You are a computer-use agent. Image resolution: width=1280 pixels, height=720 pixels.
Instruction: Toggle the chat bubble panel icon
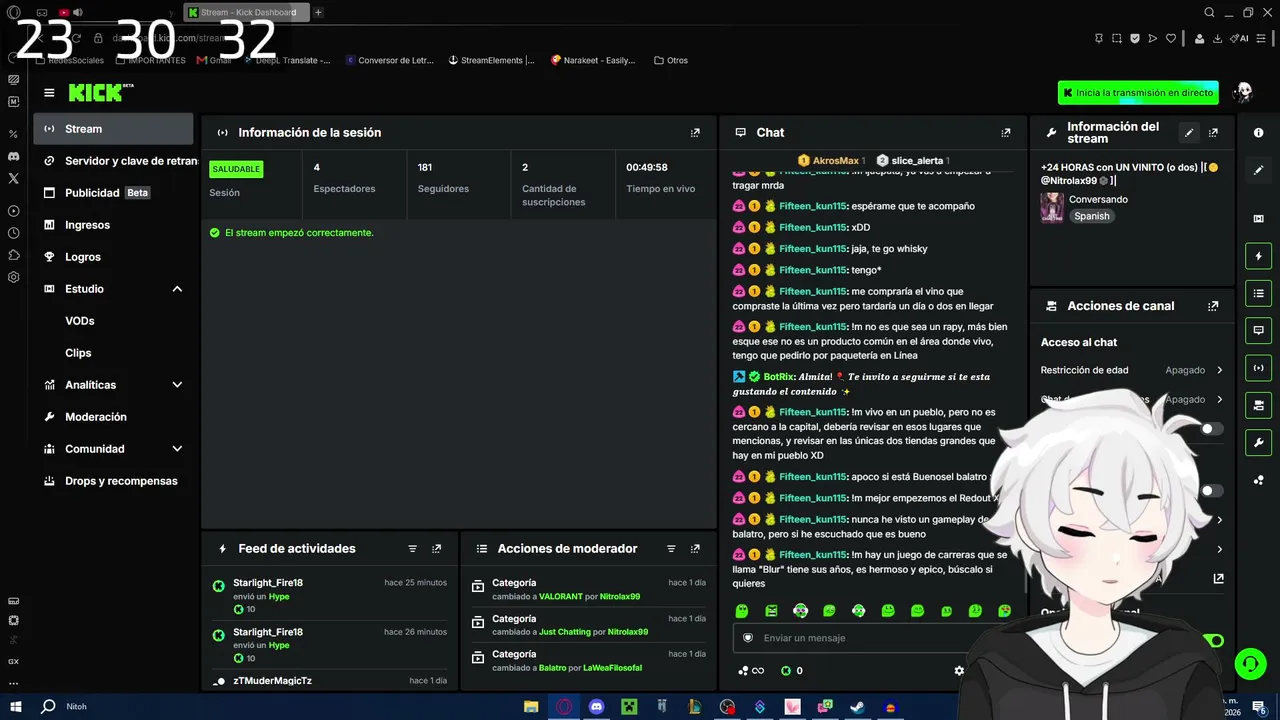tap(1259, 330)
